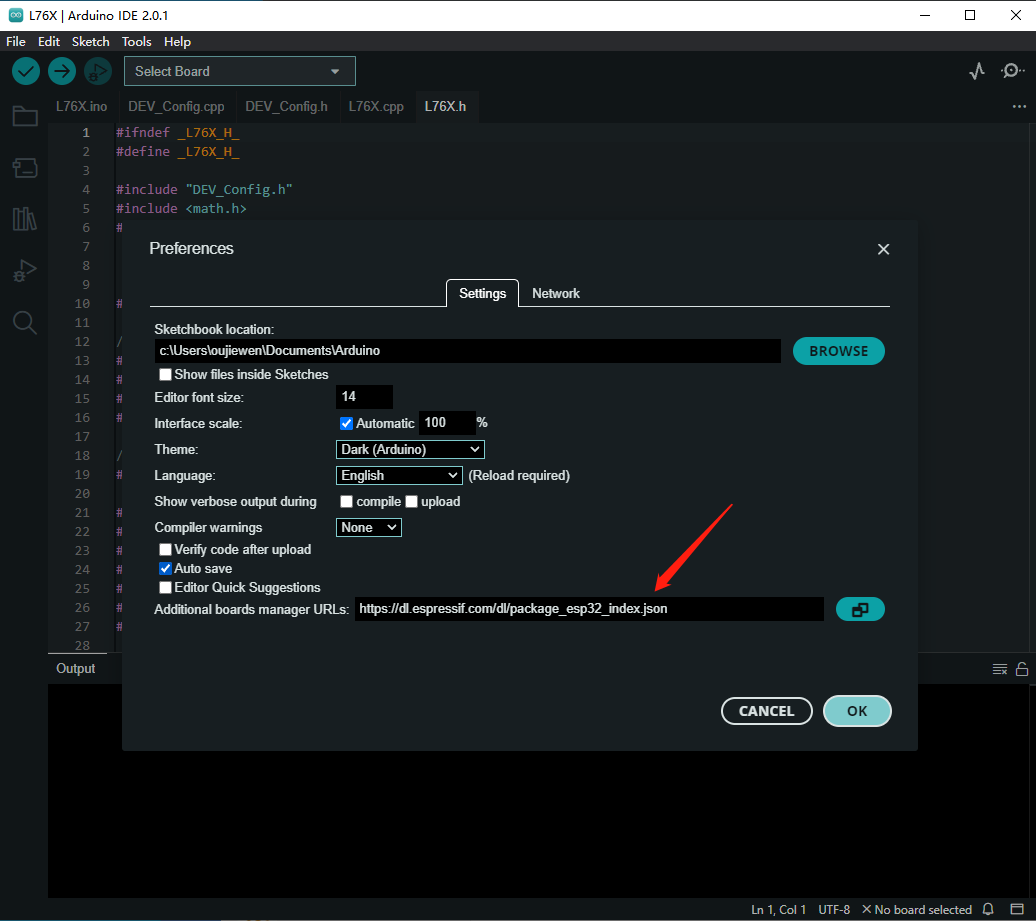
Task: Click the Sketchbook location path field
Action: pyautogui.click(x=468, y=351)
